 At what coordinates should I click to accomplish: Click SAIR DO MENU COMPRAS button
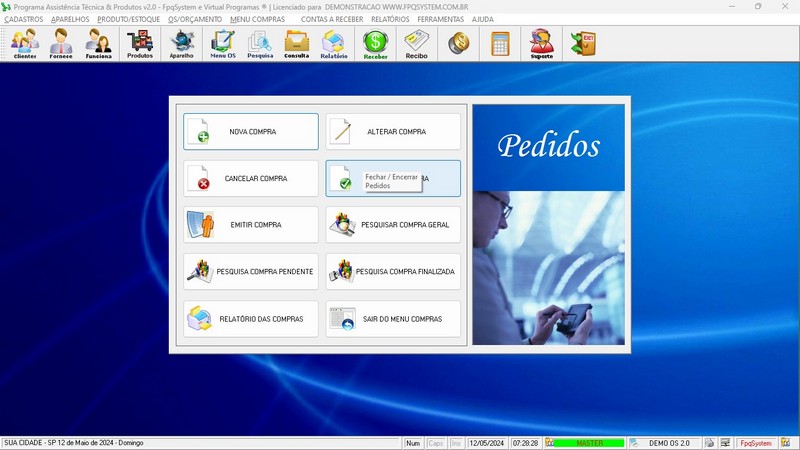click(x=393, y=319)
